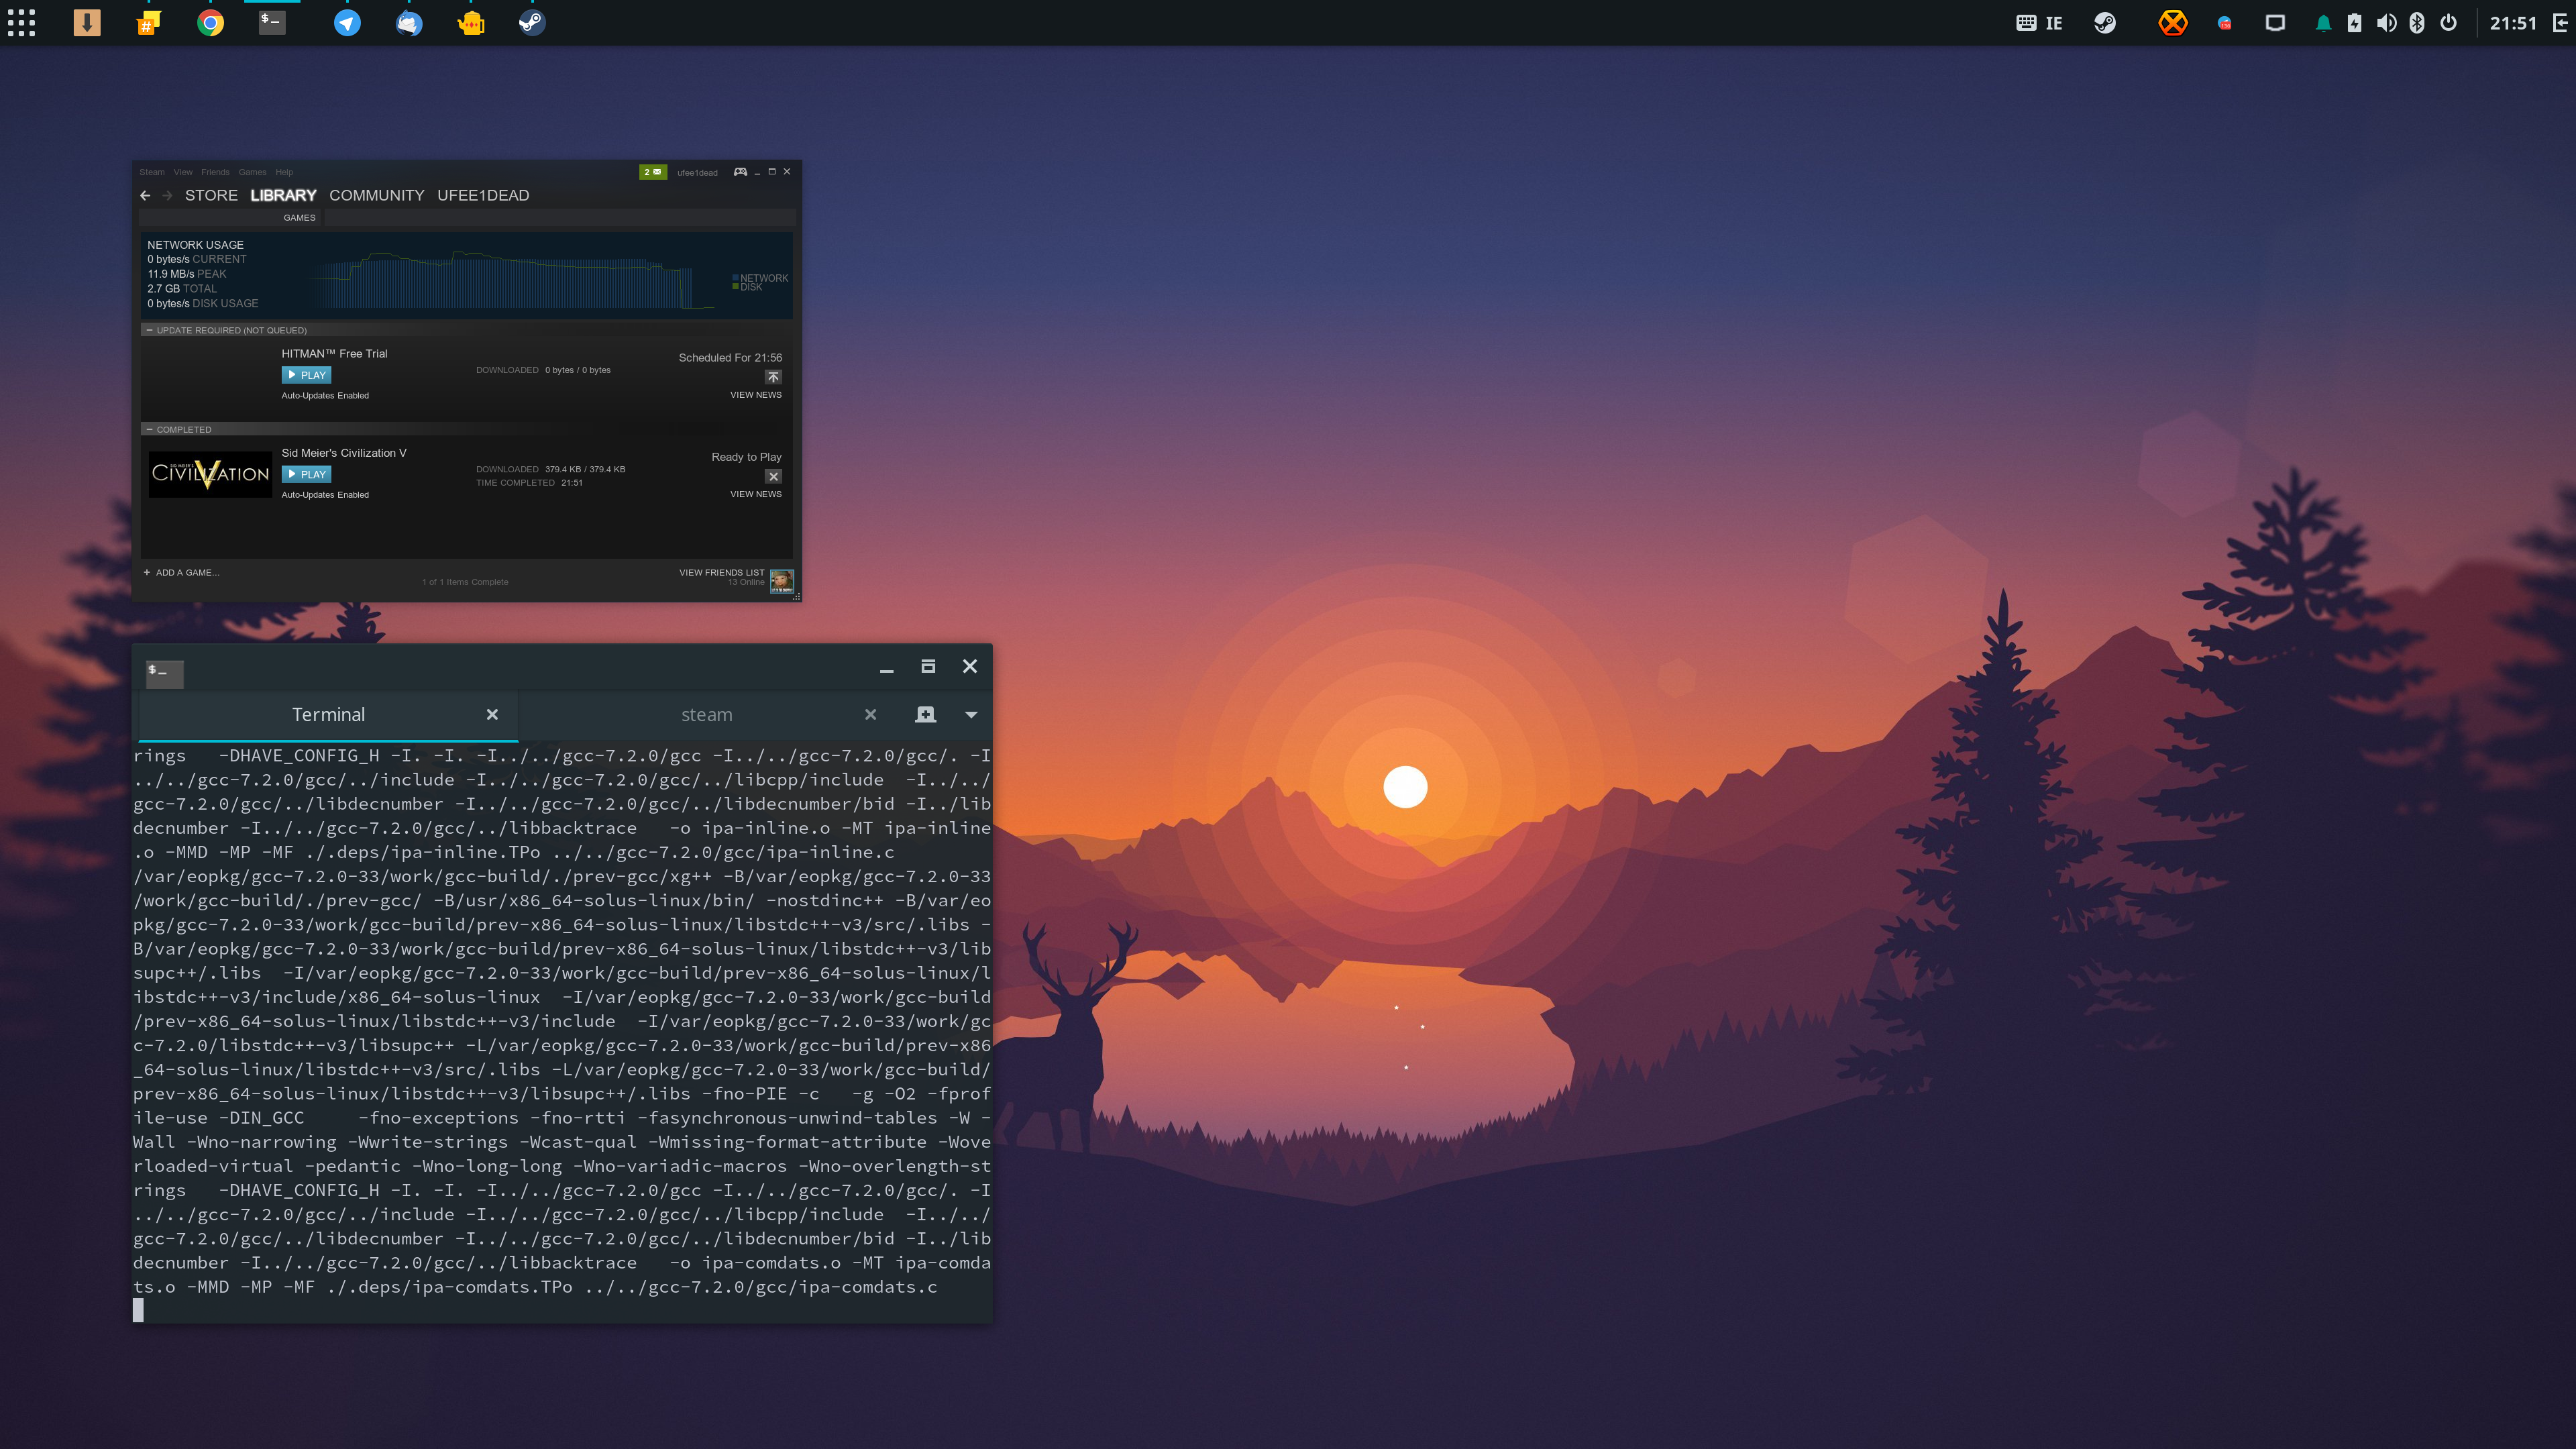2576x1449 pixels.
Task: Open the Budgie applications grid menu
Action: (21, 22)
